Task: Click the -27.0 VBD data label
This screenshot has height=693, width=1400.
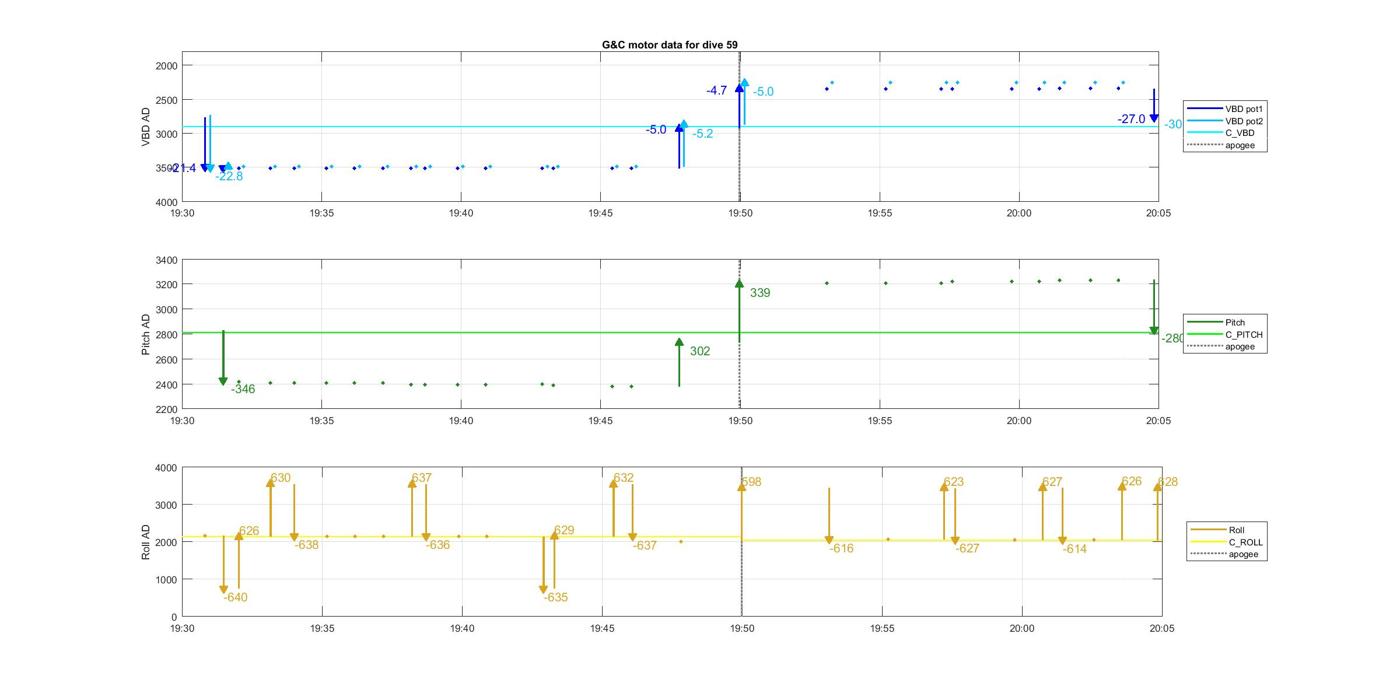Action: tap(1132, 119)
